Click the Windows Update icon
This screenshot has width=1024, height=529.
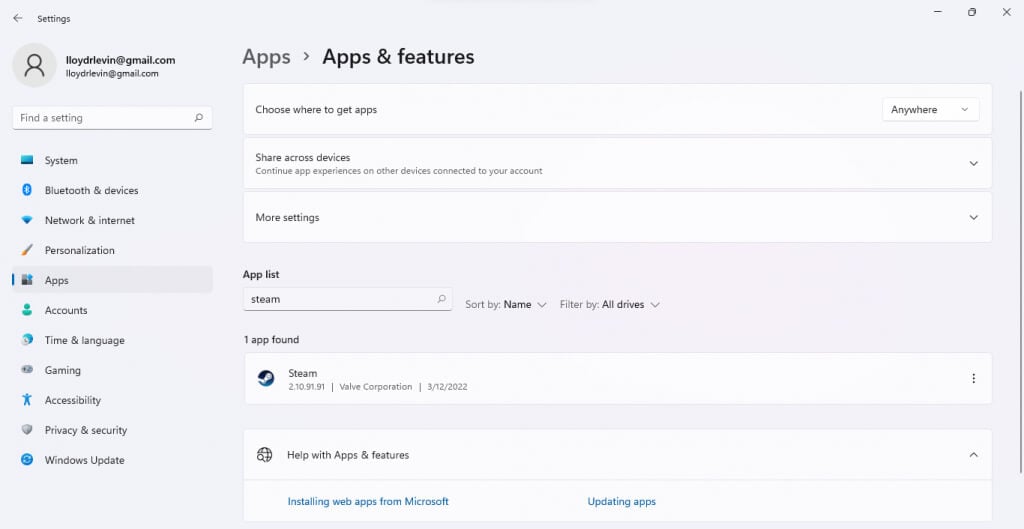27,460
